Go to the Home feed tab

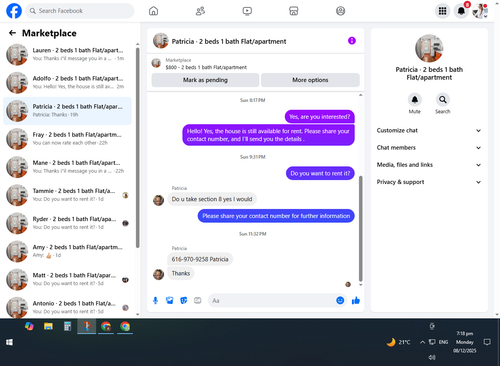click(x=153, y=11)
